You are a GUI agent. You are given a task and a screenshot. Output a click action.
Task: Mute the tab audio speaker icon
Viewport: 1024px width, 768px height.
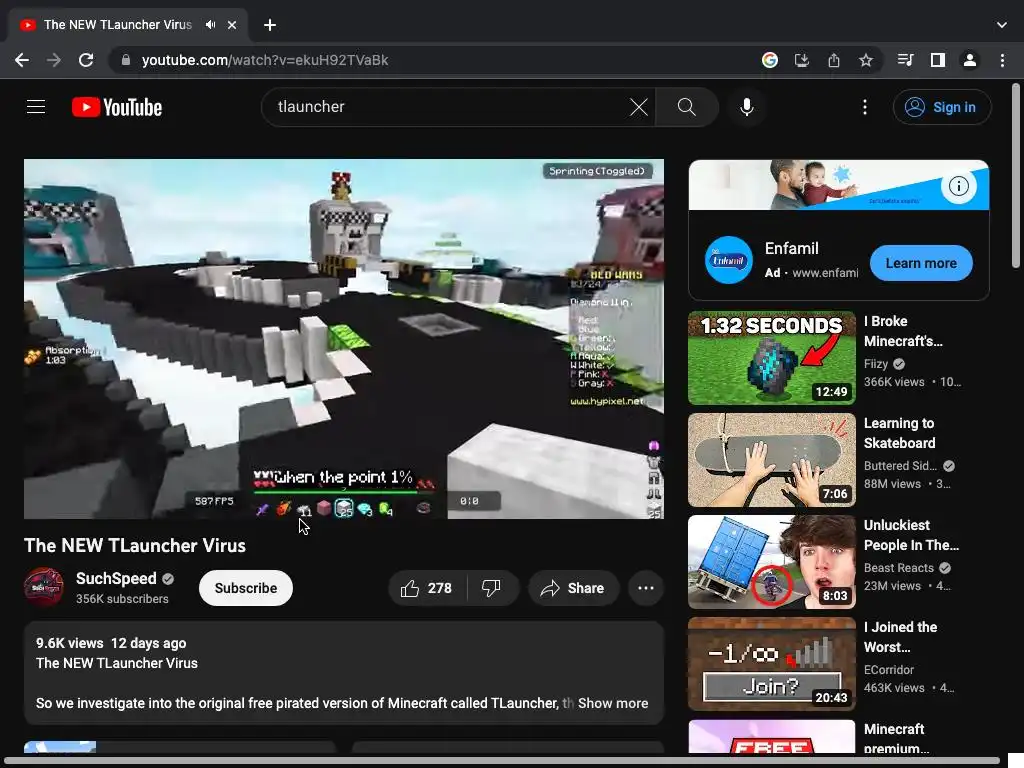click(210, 25)
